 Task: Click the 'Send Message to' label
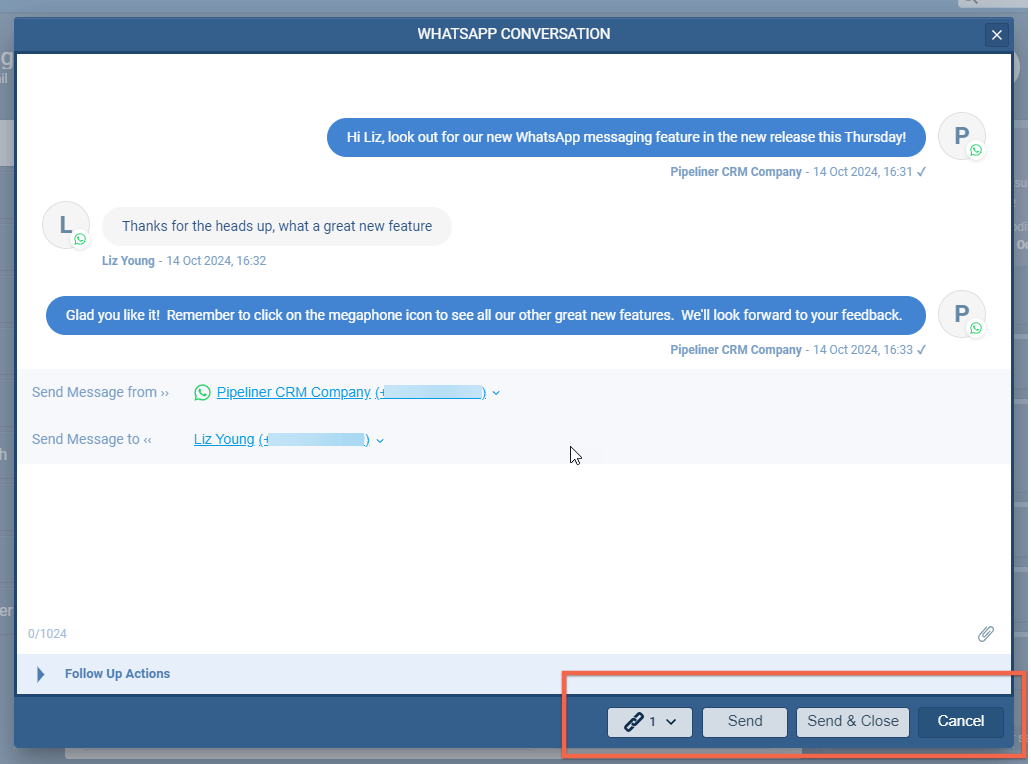pyautogui.click(x=91, y=439)
